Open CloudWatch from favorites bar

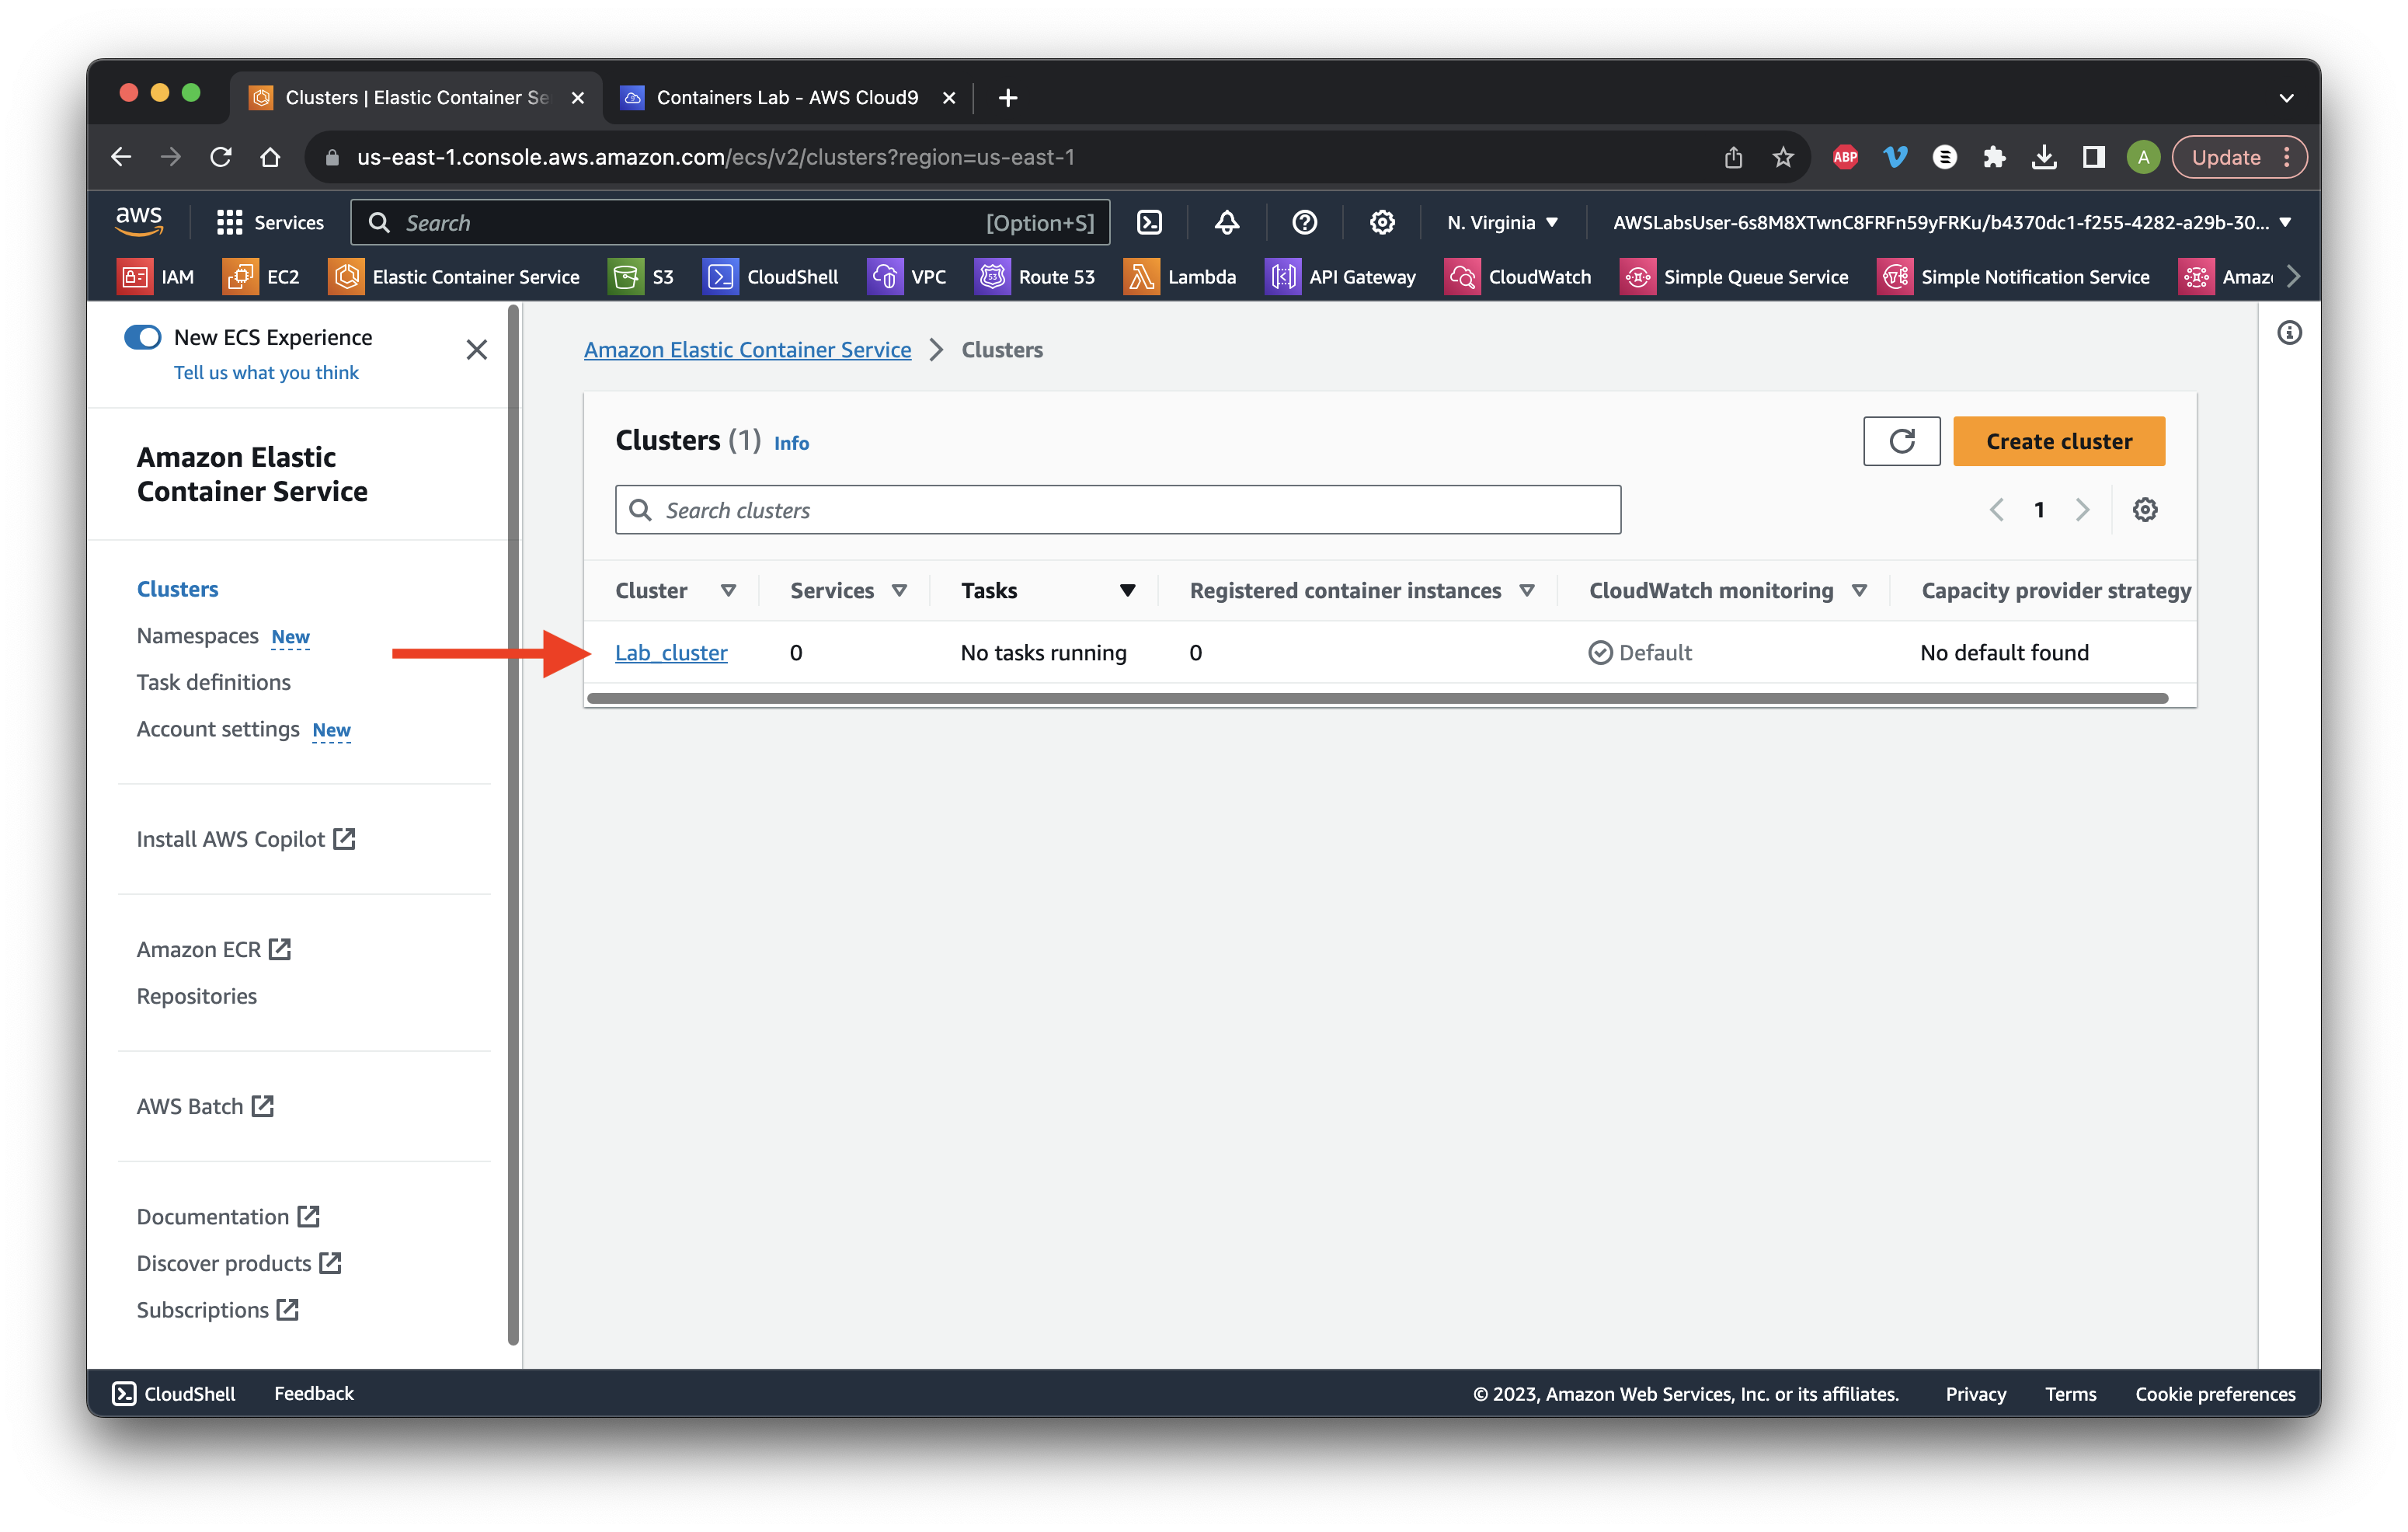tap(1518, 276)
